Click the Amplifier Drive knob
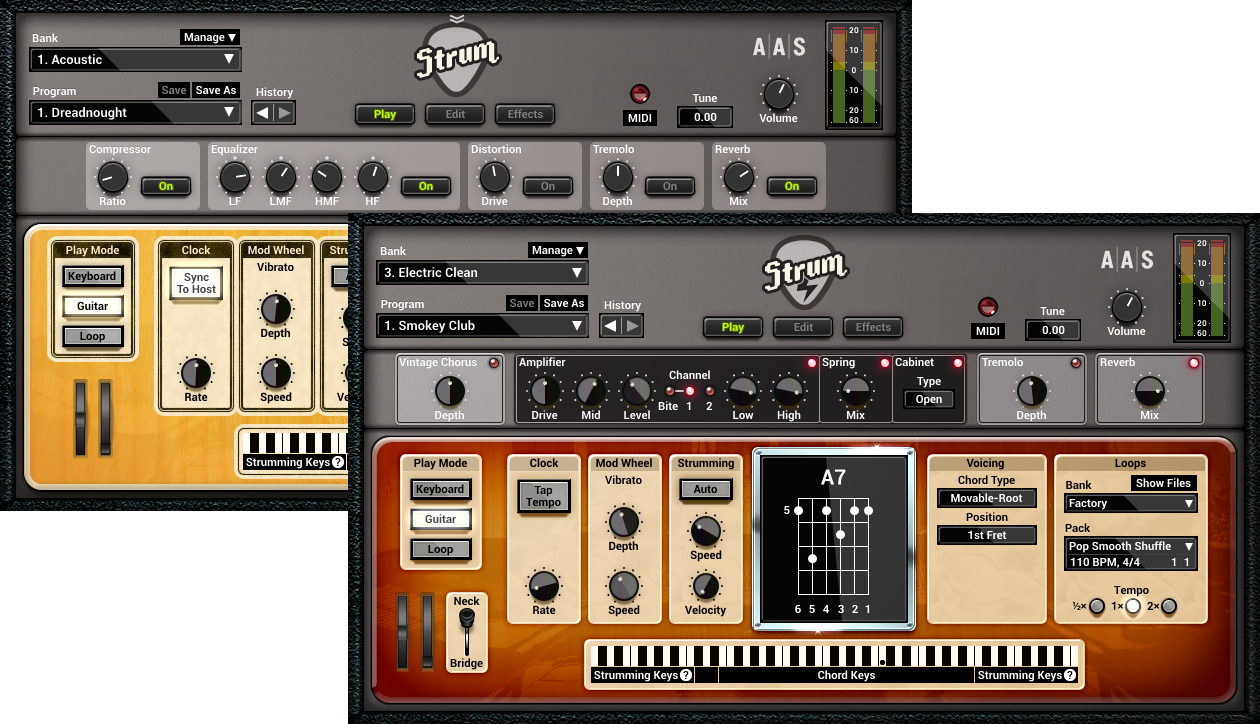Screen dimensions: 1260x724 545,392
